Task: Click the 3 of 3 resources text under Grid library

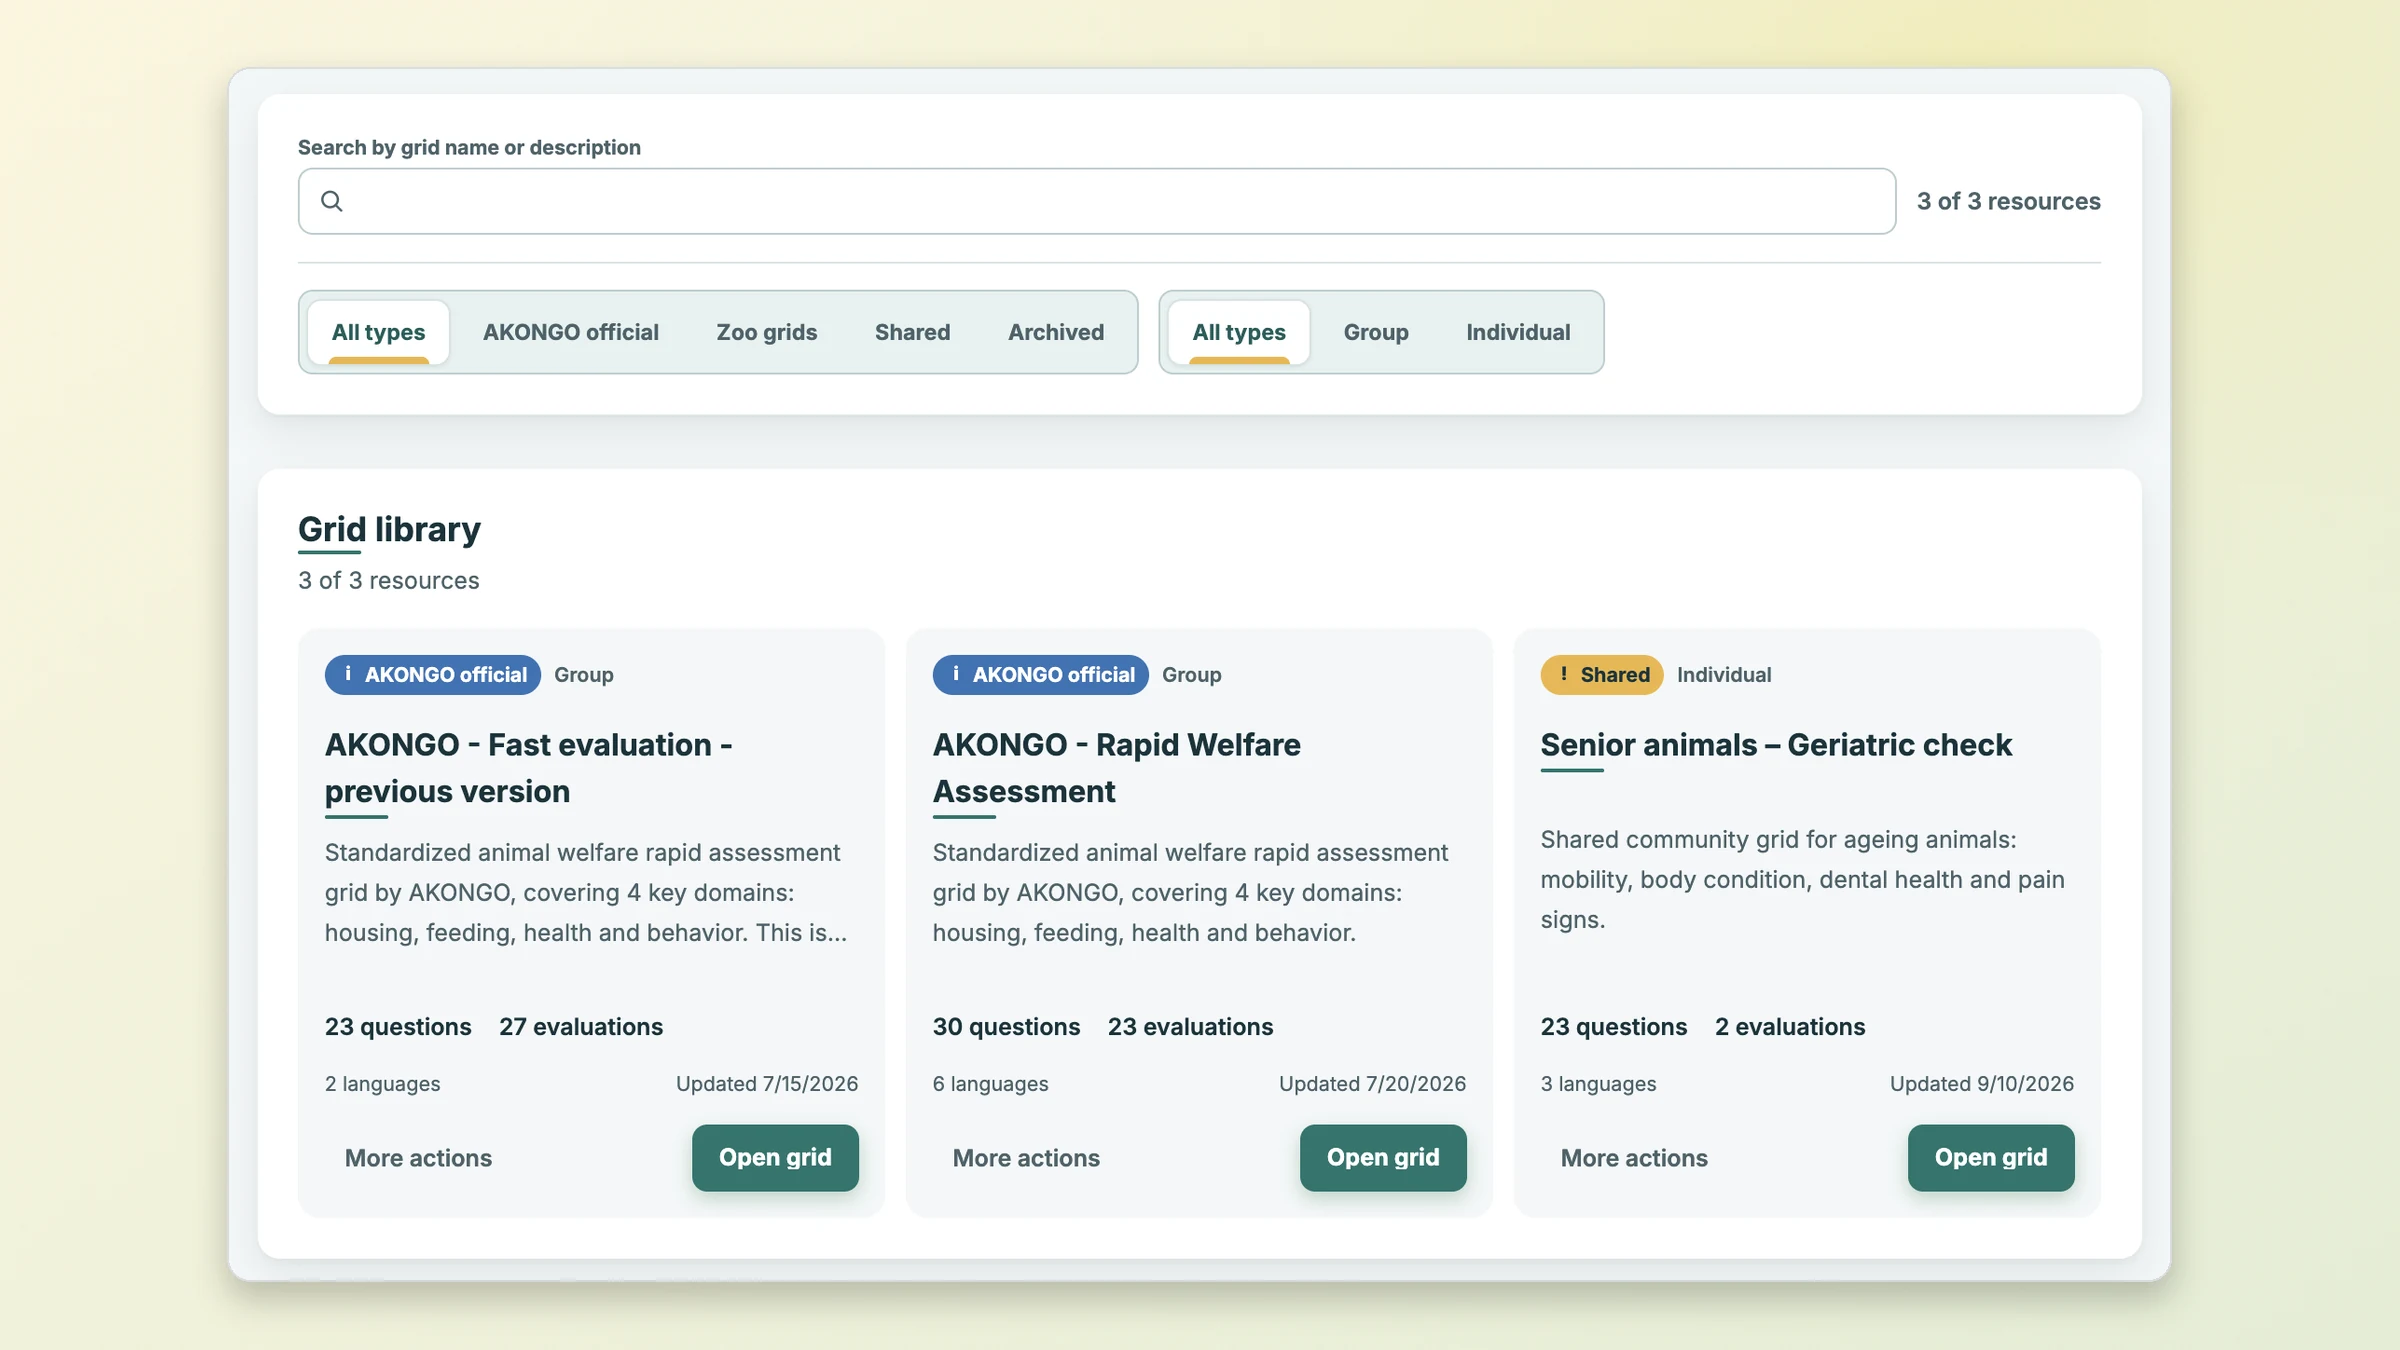Action: [x=388, y=580]
